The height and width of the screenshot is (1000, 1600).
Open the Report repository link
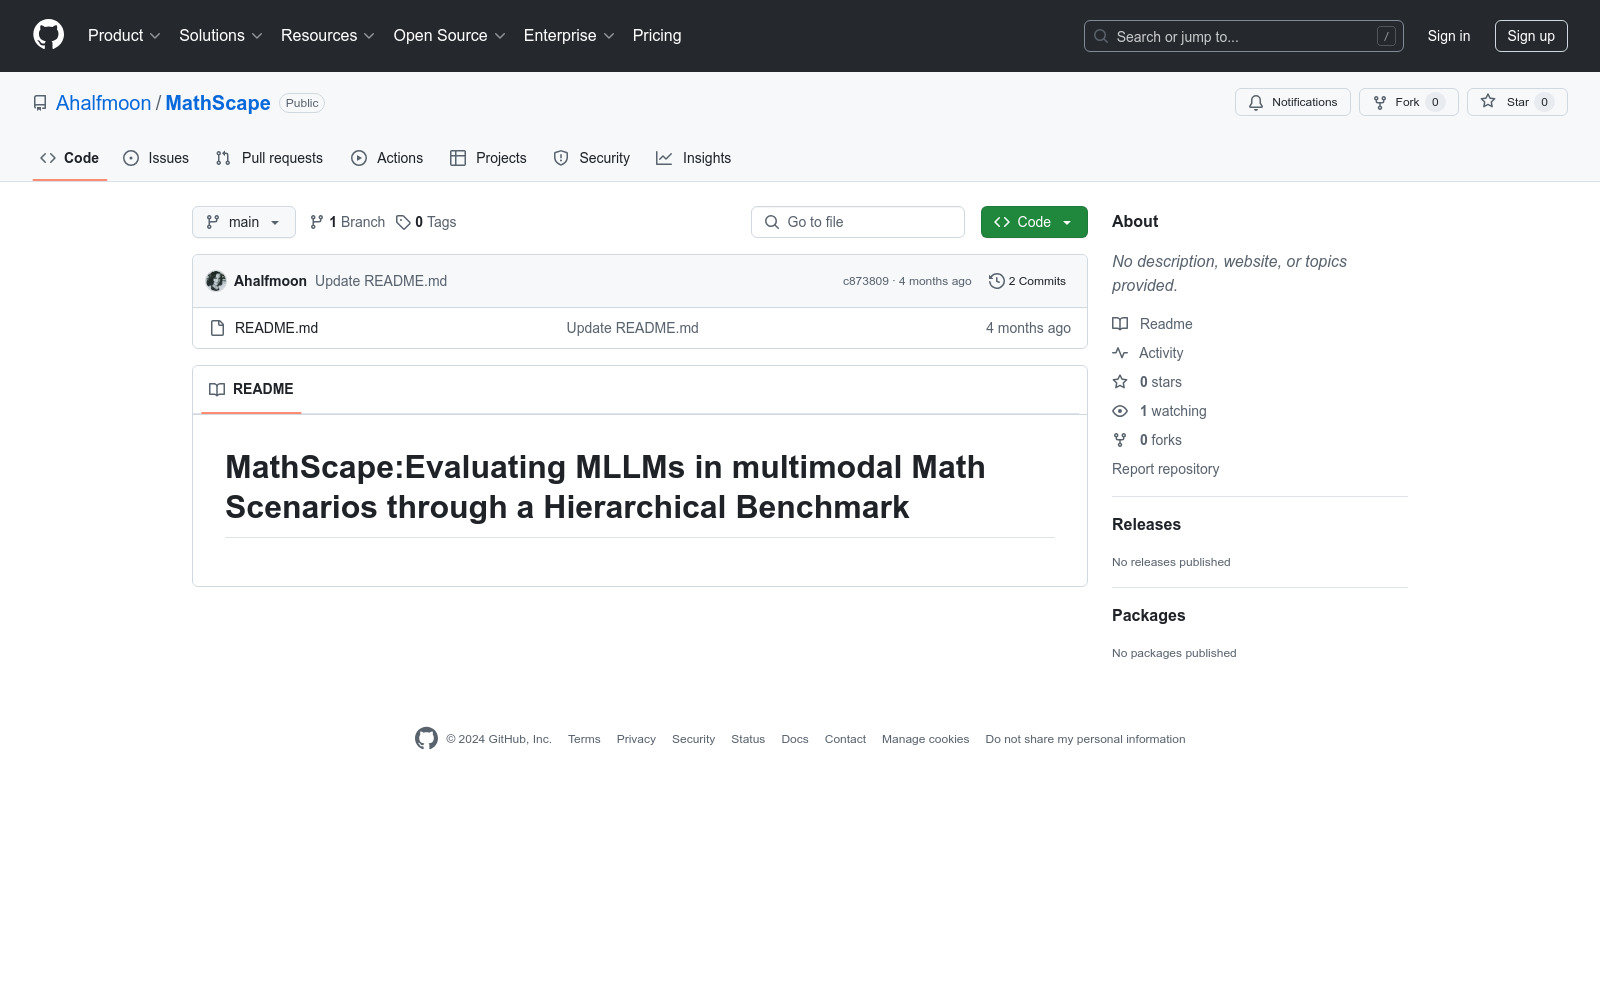(1165, 469)
